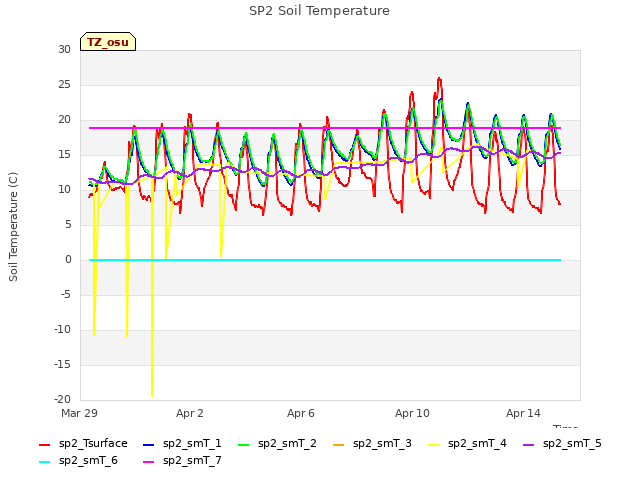Image resolution: width=640 pixels, height=480 pixels.
Task: Click the 0 y-axis tick label
Action: (68, 260)
